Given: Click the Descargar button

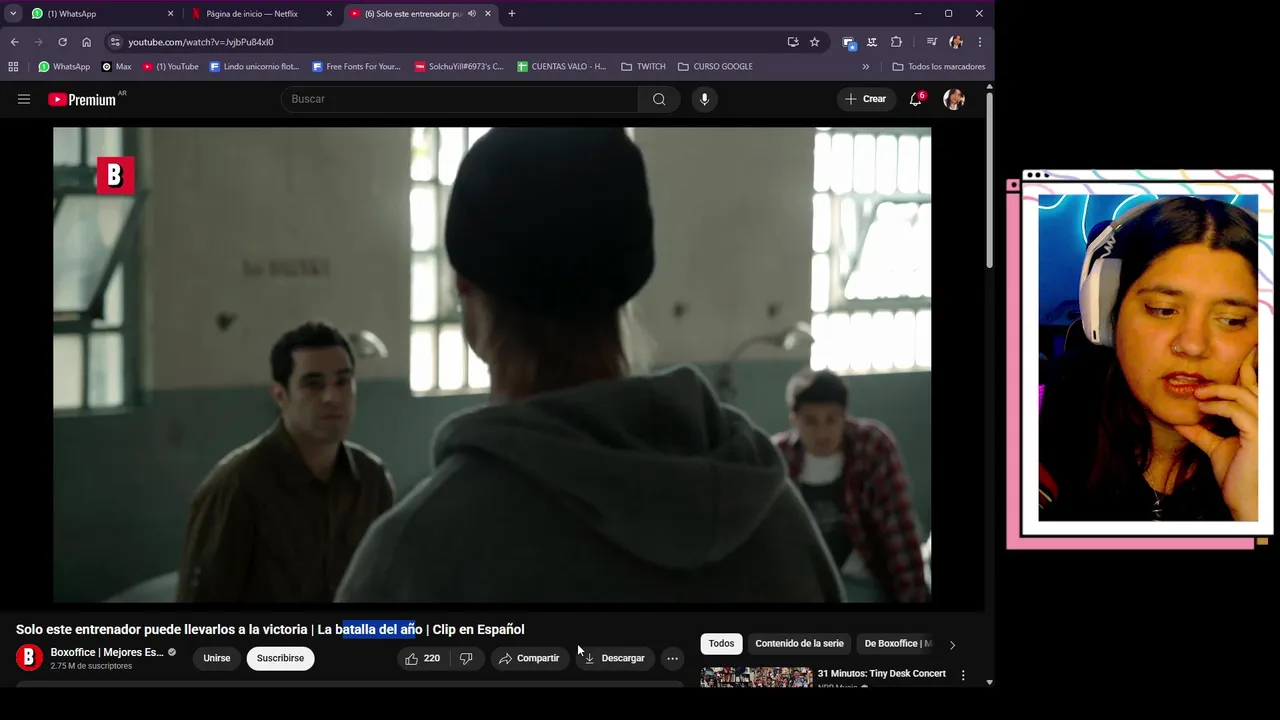Looking at the screenshot, I should [x=614, y=658].
